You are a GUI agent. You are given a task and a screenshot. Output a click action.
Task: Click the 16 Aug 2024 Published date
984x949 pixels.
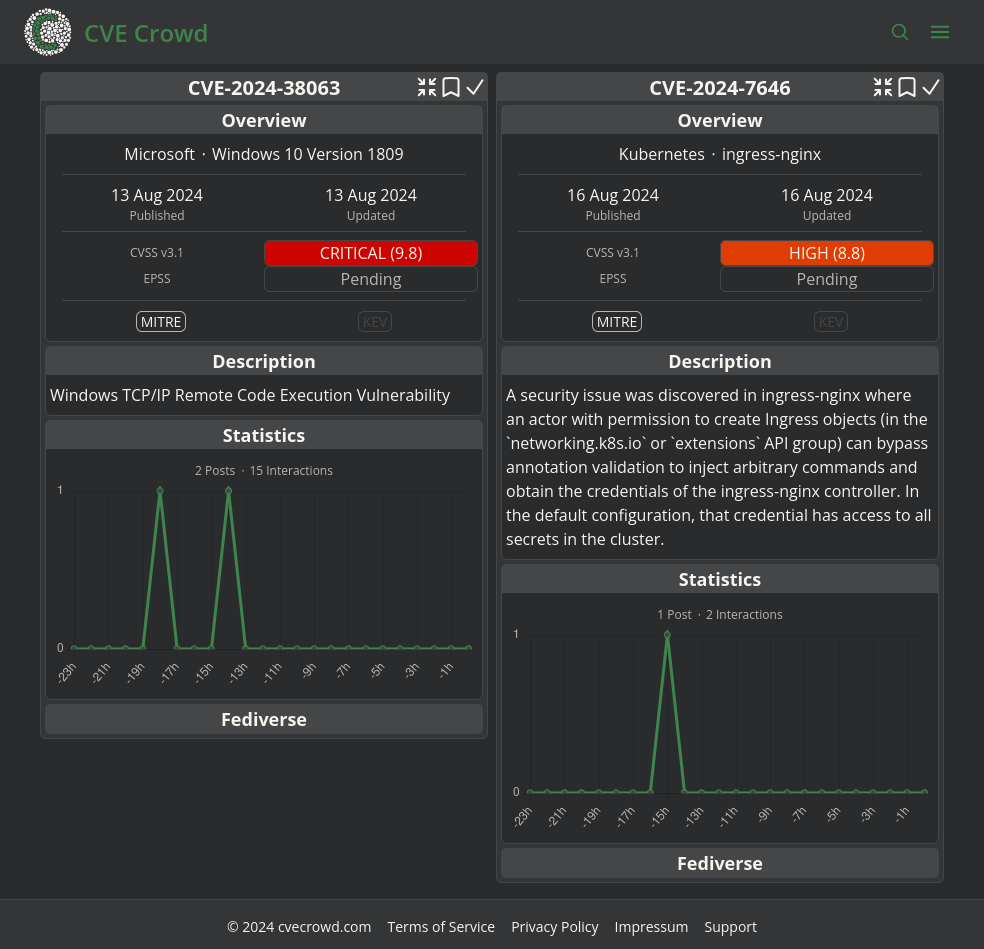(613, 195)
